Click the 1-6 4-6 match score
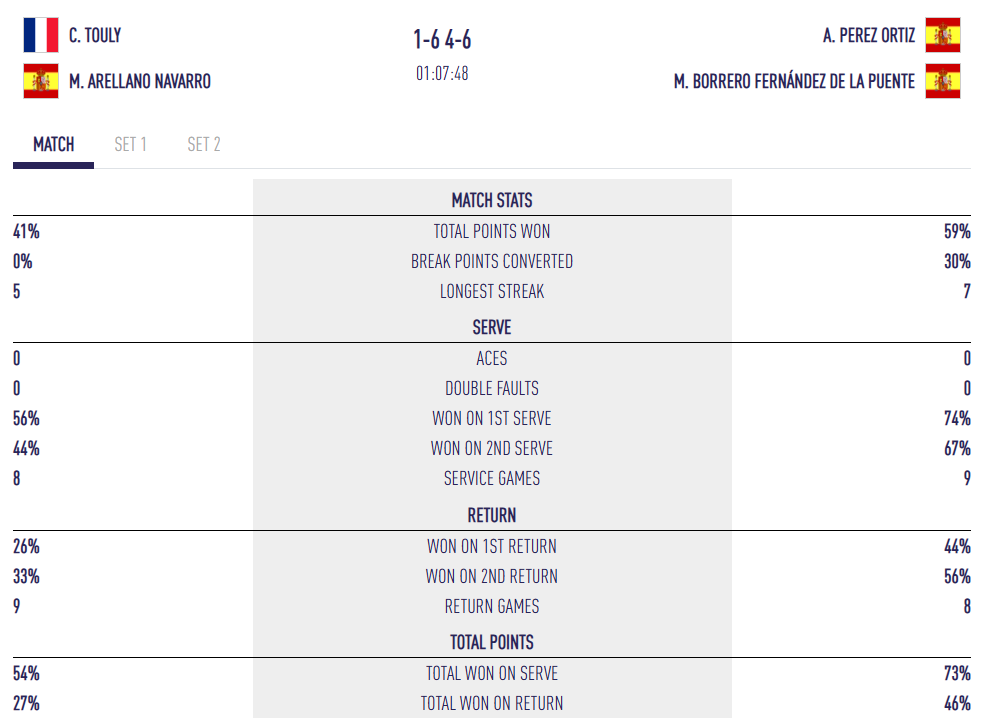987x725 pixels. coord(442,39)
